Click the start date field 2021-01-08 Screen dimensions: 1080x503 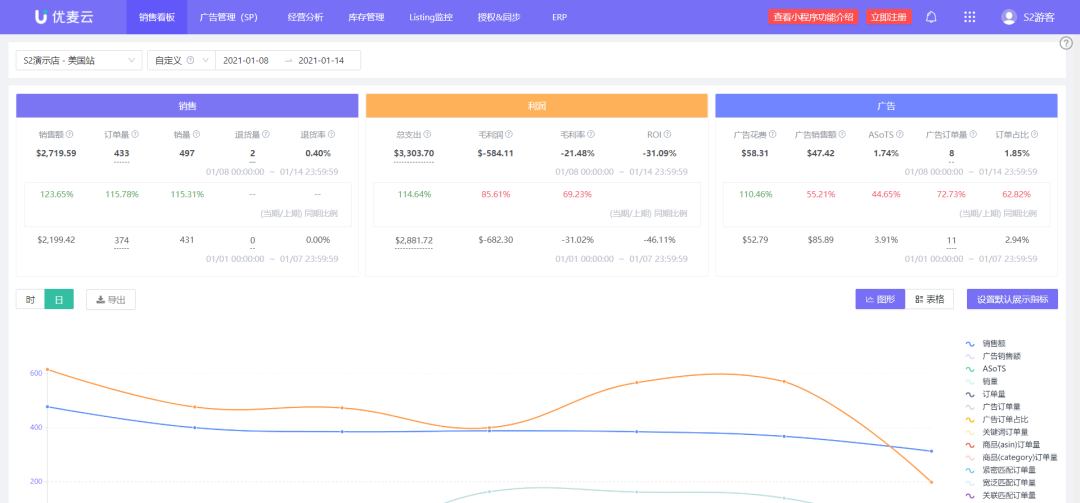click(x=246, y=61)
